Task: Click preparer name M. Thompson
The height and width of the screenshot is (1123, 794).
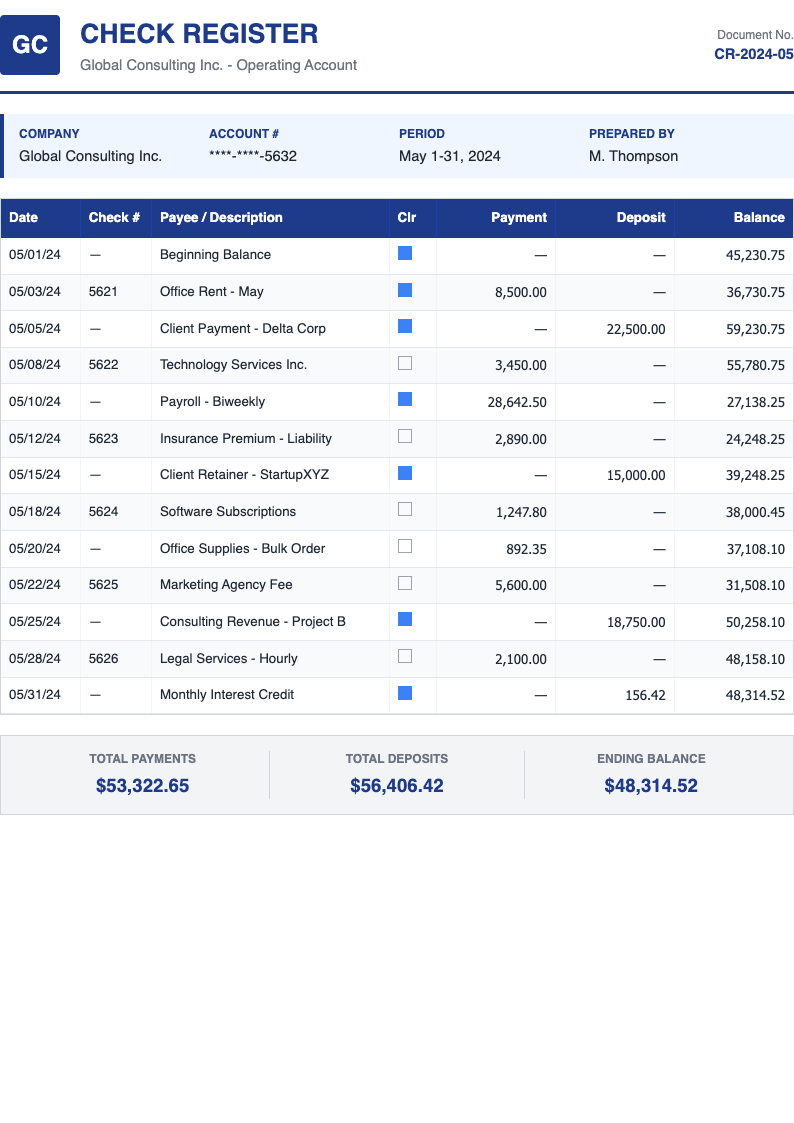Action: 633,156
